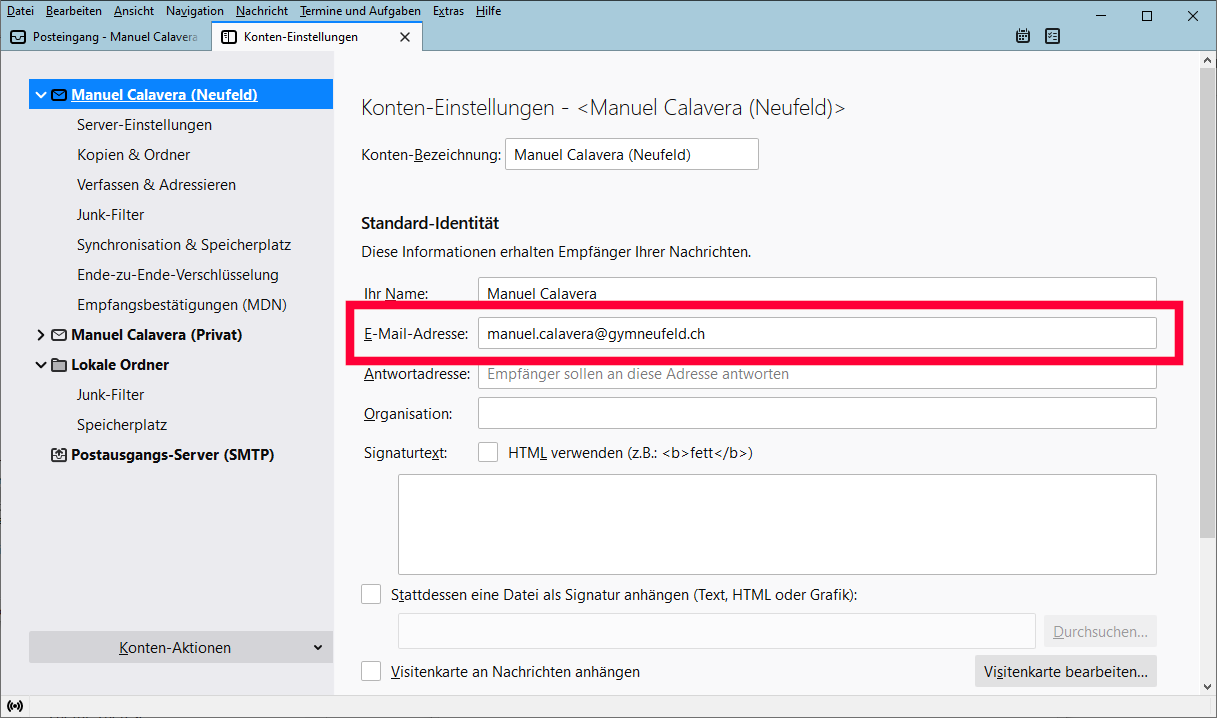The height and width of the screenshot is (718, 1217).
Task: Click the Antwortadresse input field
Action: coord(816,374)
